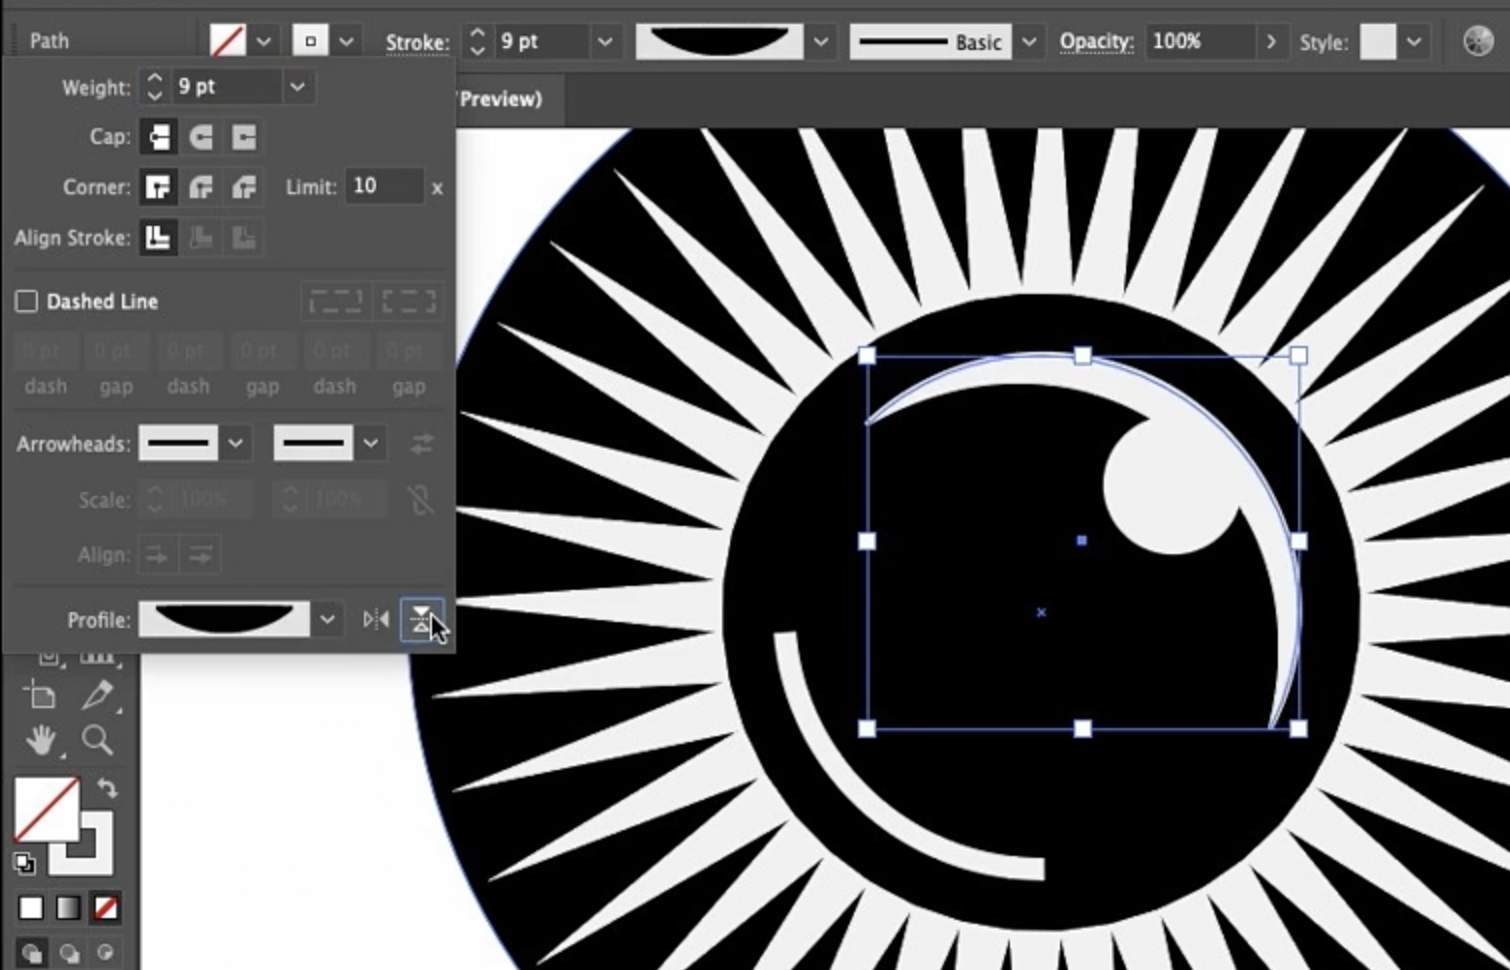1510x970 pixels.
Task: Click Profile preview in the Stroke panel
Action: 224,619
